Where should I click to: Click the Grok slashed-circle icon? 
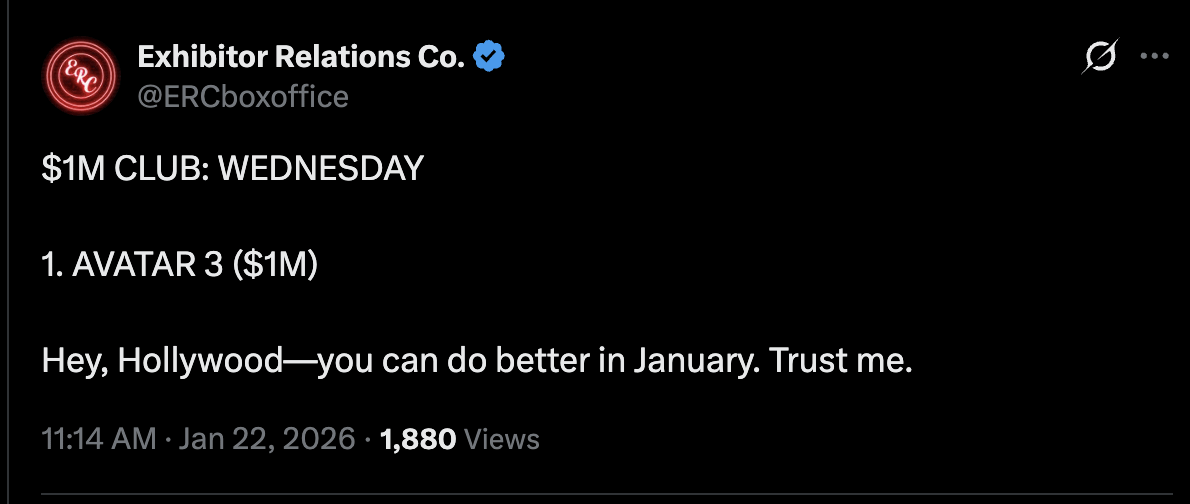click(x=1099, y=58)
